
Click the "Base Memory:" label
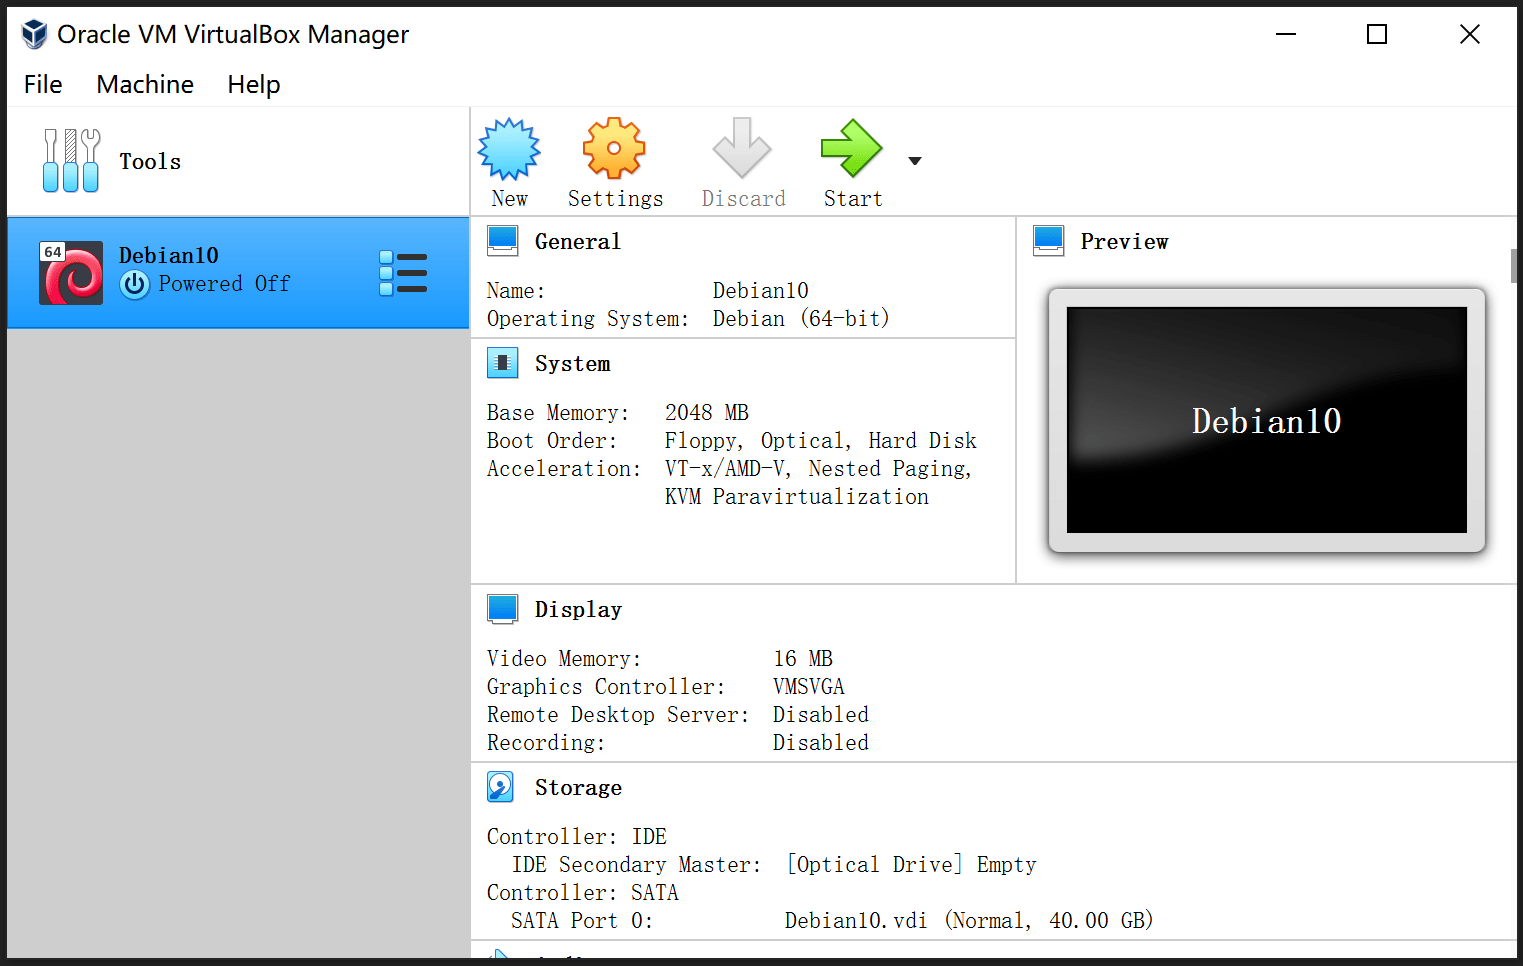point(558,413)
